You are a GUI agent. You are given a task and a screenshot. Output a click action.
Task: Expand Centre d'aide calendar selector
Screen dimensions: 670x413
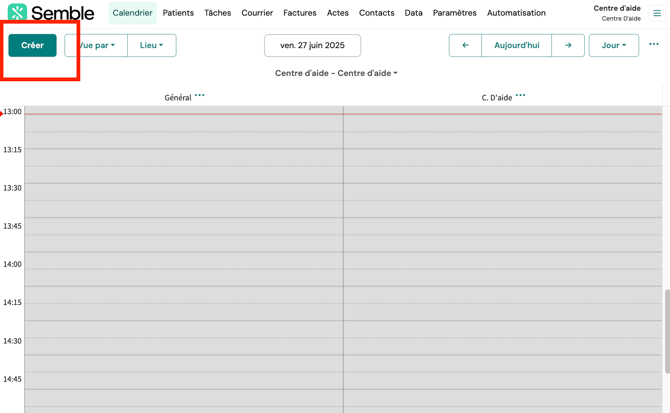click(336, 73)
